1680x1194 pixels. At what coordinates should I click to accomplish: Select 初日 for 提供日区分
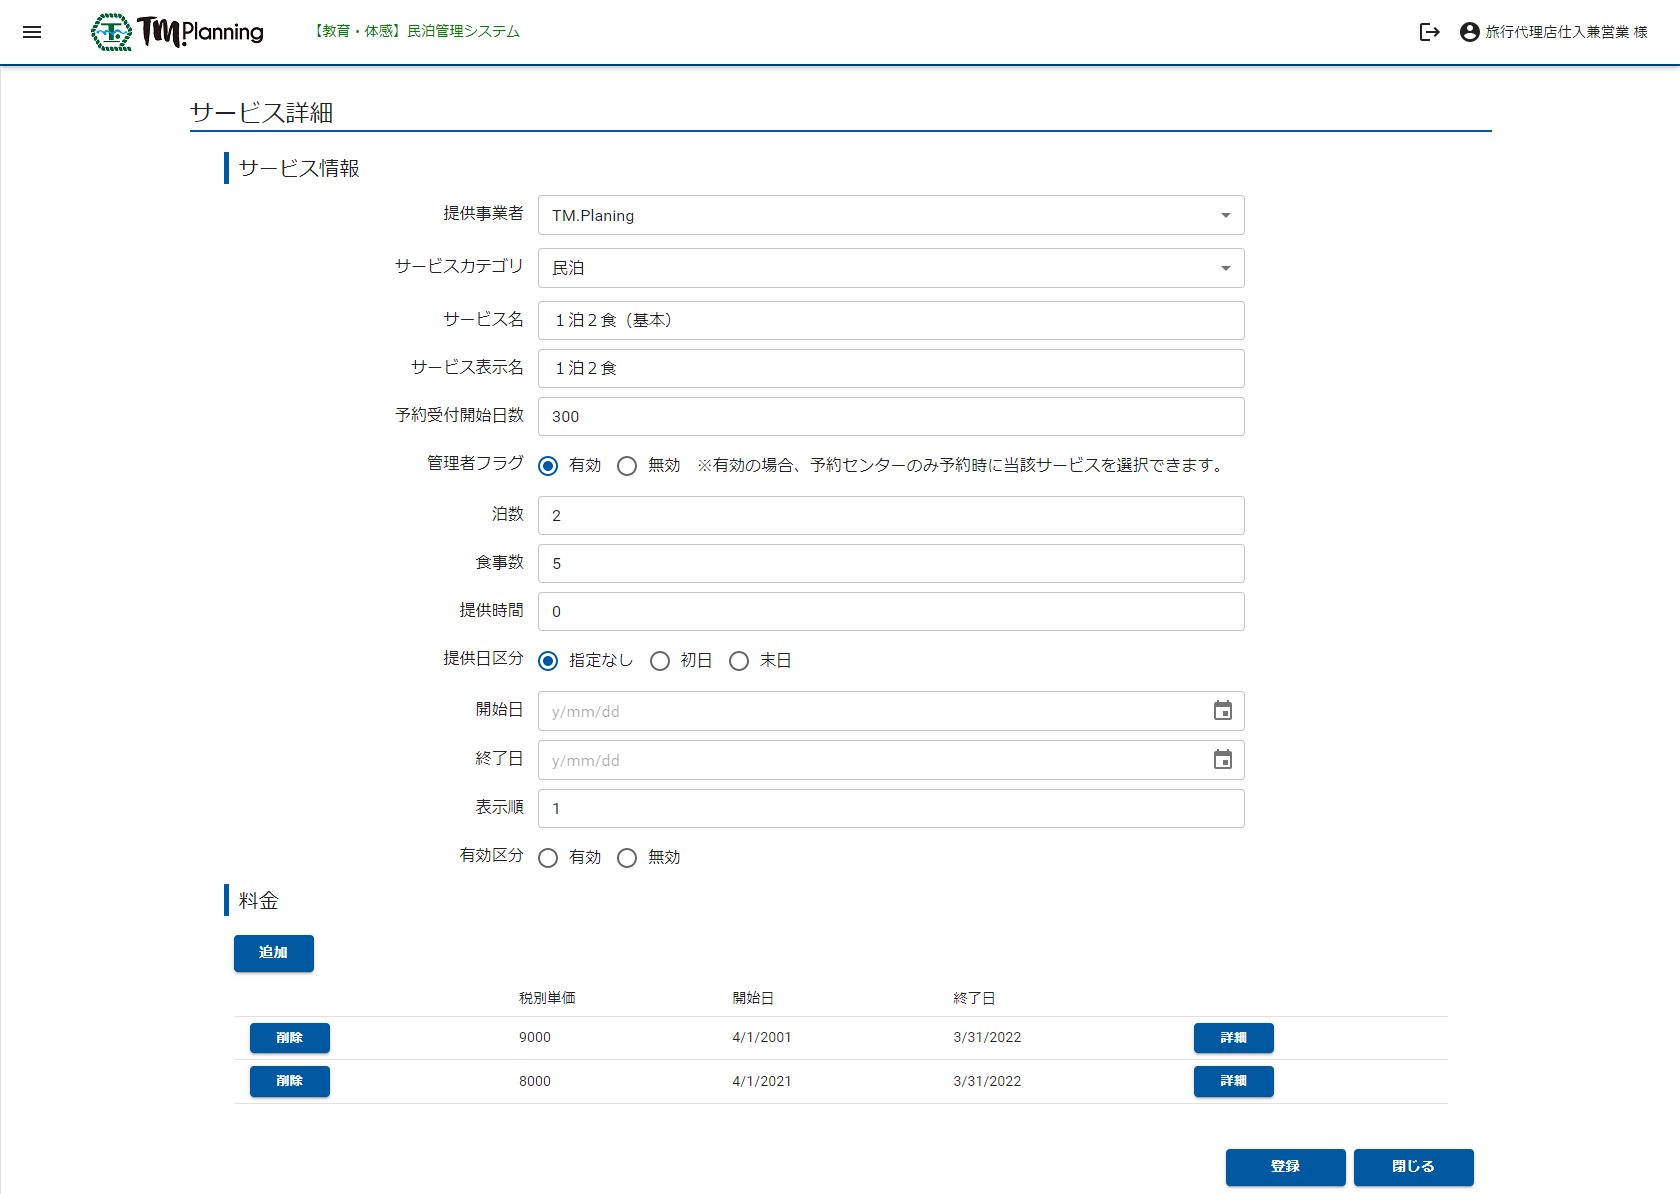(660, 661)
